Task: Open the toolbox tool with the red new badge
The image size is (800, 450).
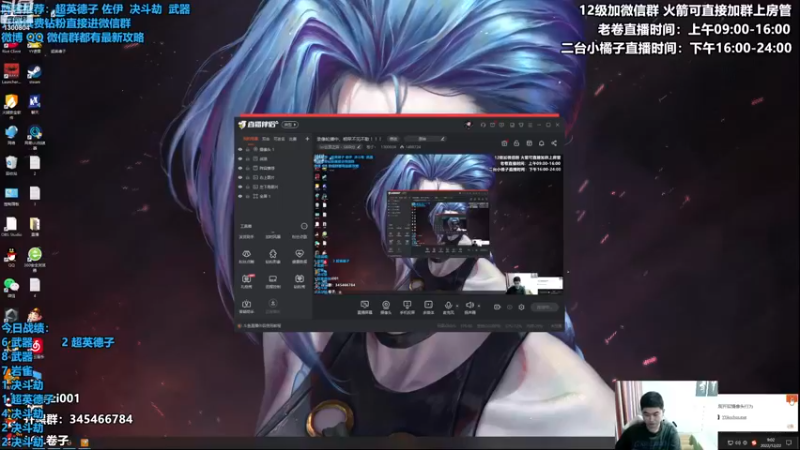Action: click(x=246, y=281)
